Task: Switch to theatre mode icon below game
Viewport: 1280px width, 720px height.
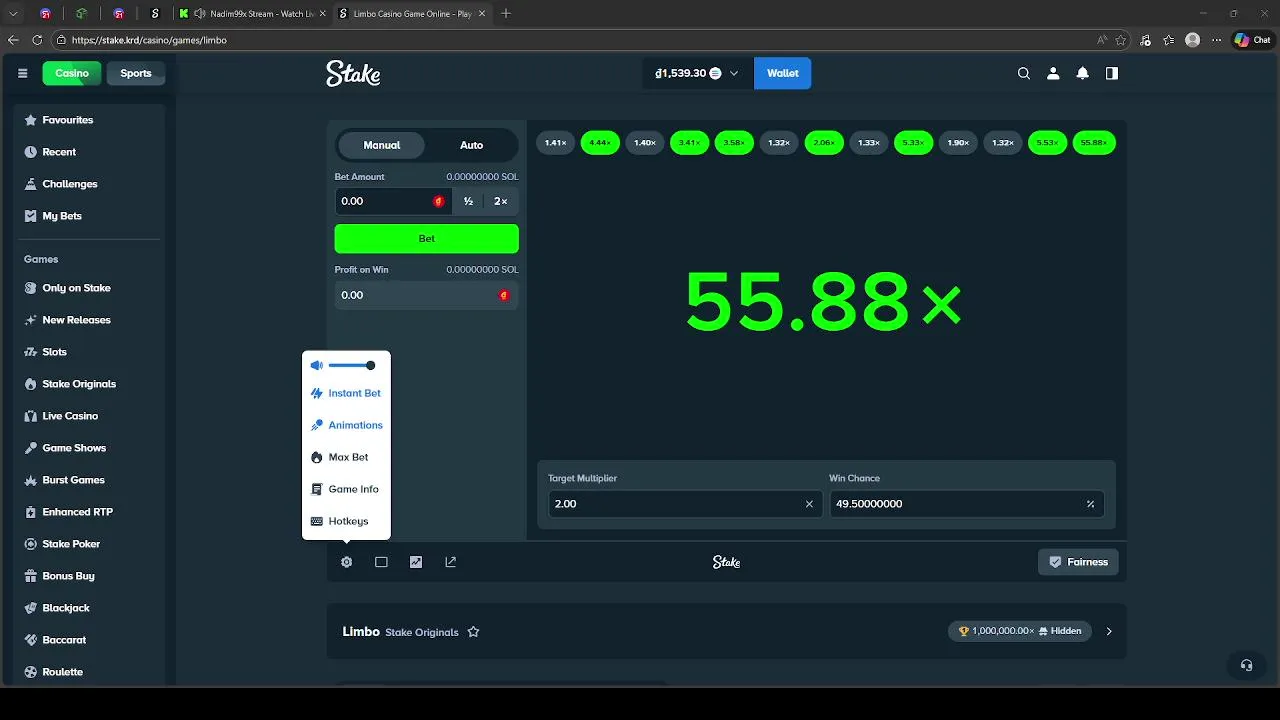Action: click(381, 562)
